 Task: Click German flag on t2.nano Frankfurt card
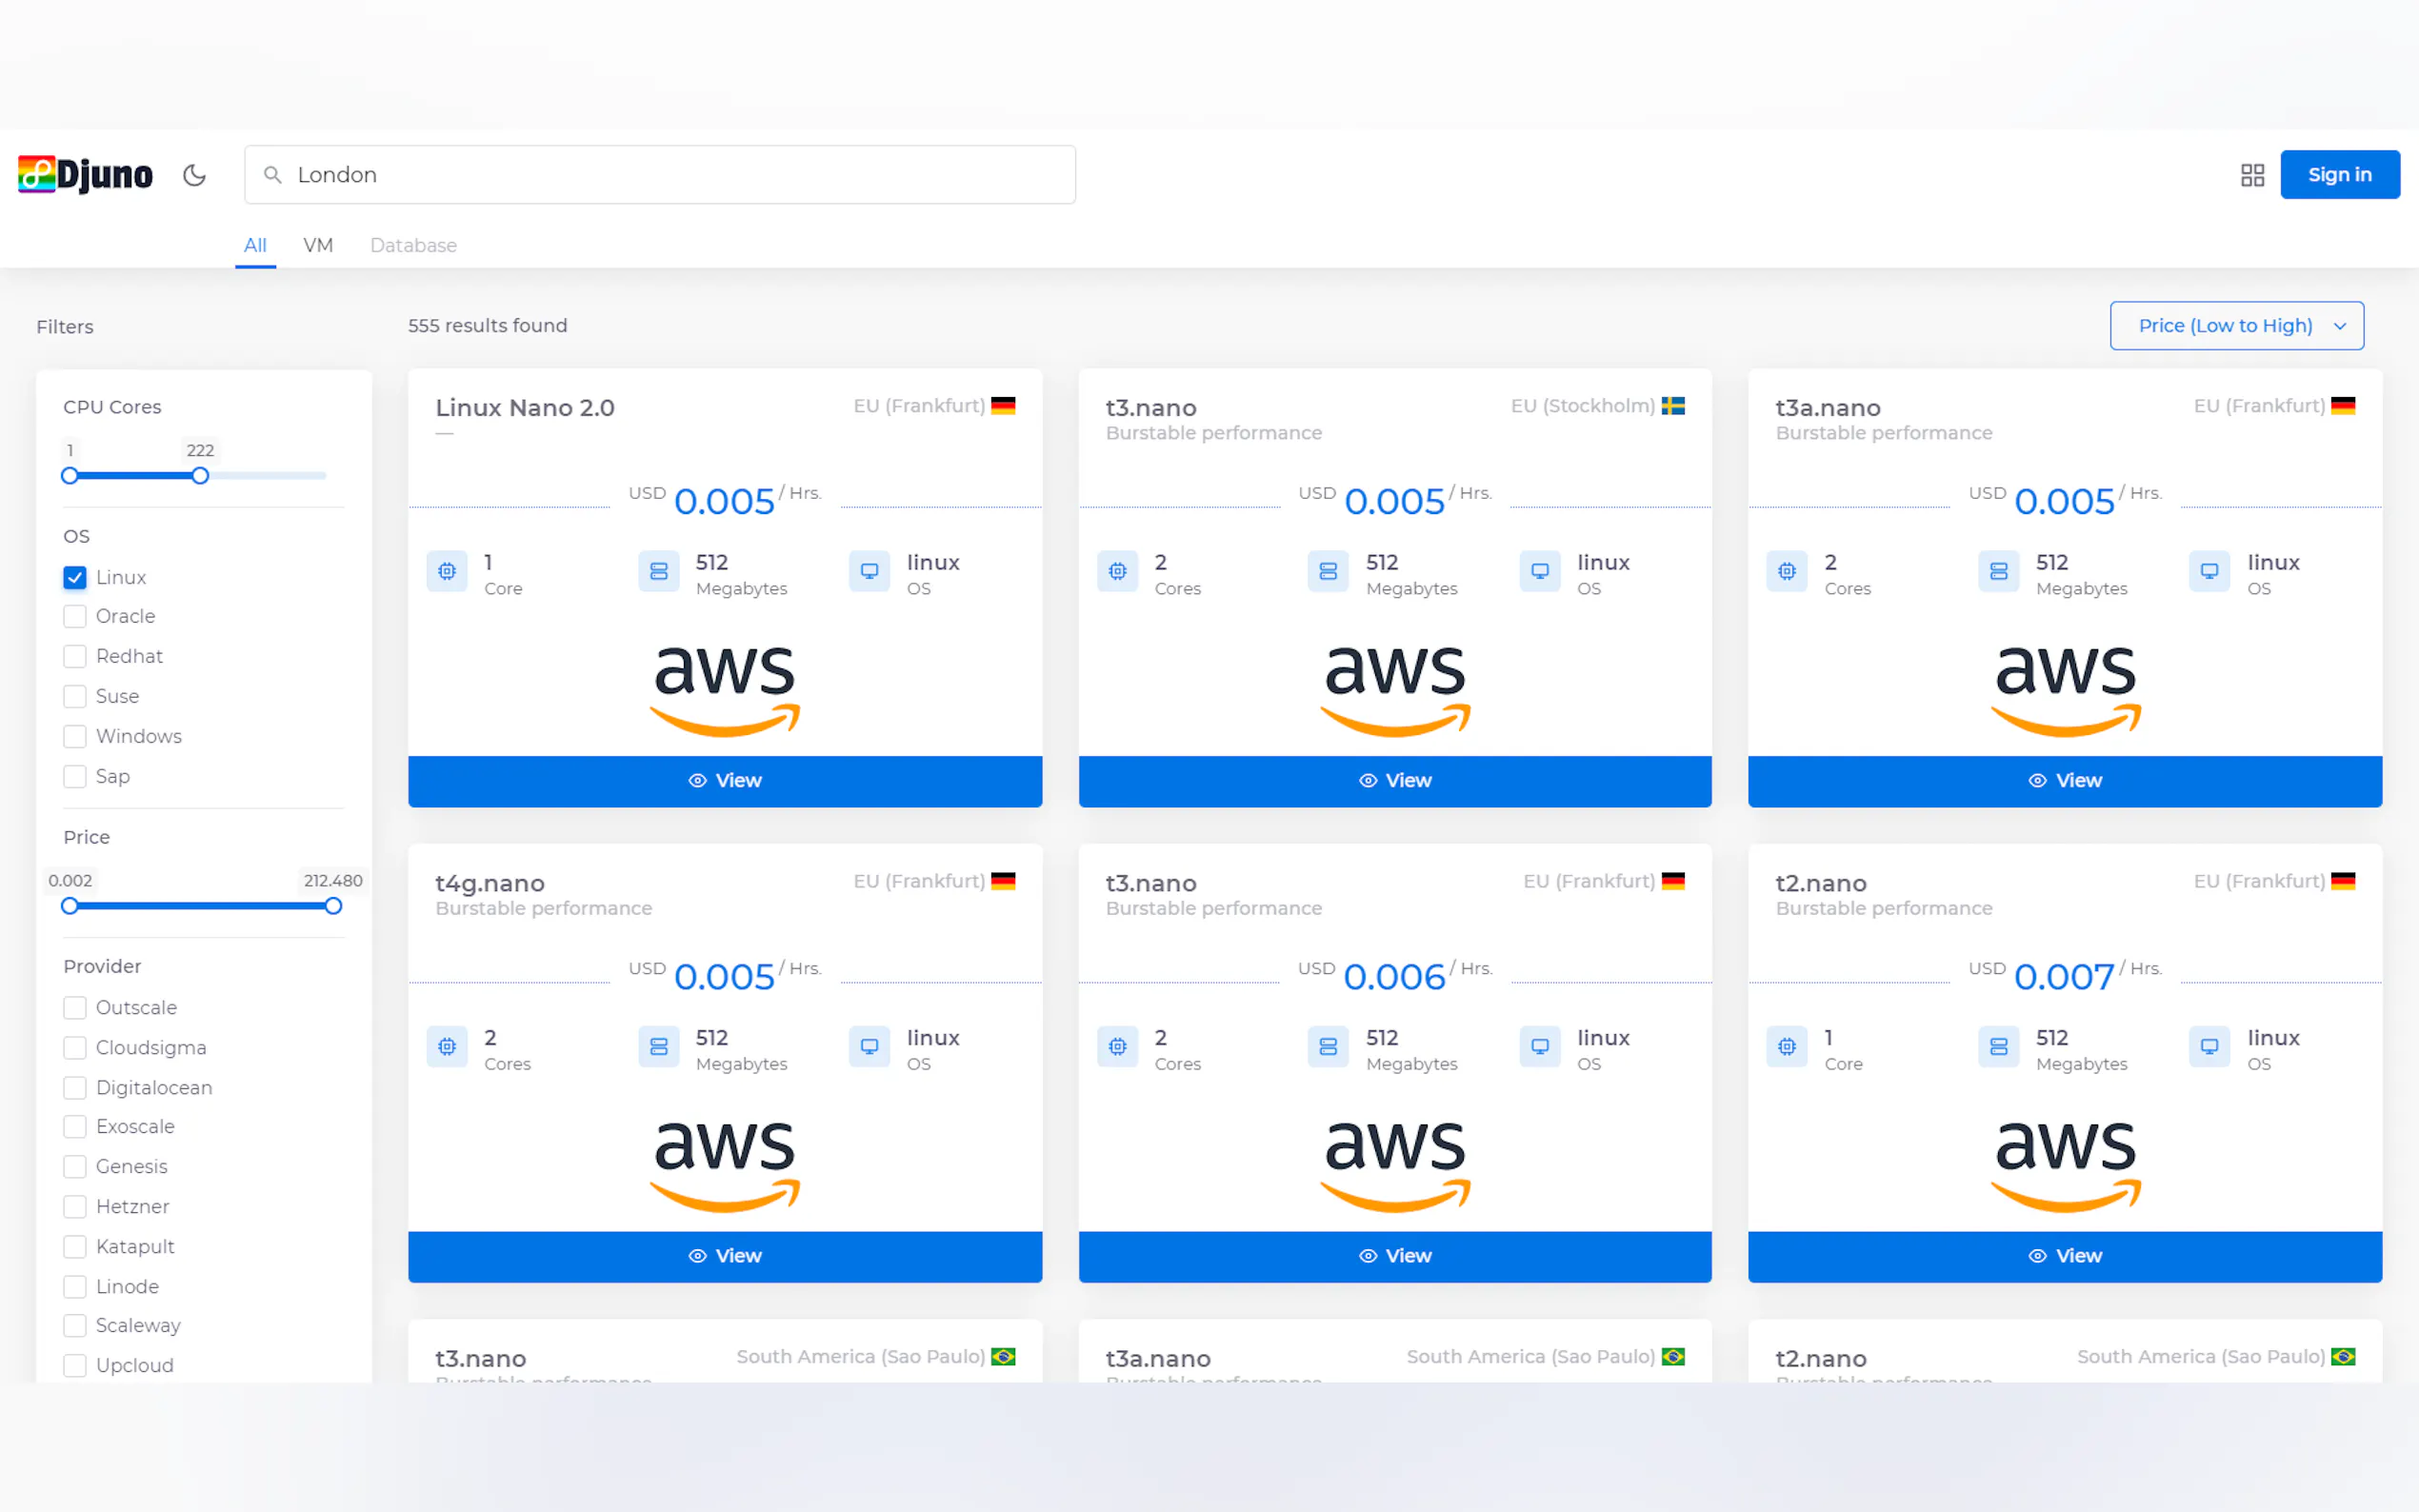2342,881
